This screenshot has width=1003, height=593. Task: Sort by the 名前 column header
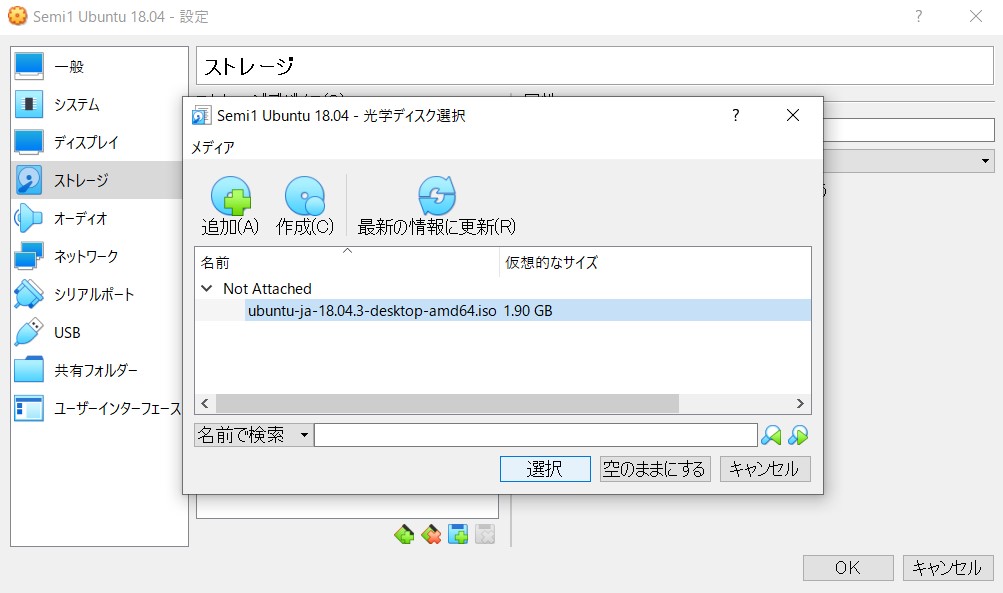[x=347, y=262]
